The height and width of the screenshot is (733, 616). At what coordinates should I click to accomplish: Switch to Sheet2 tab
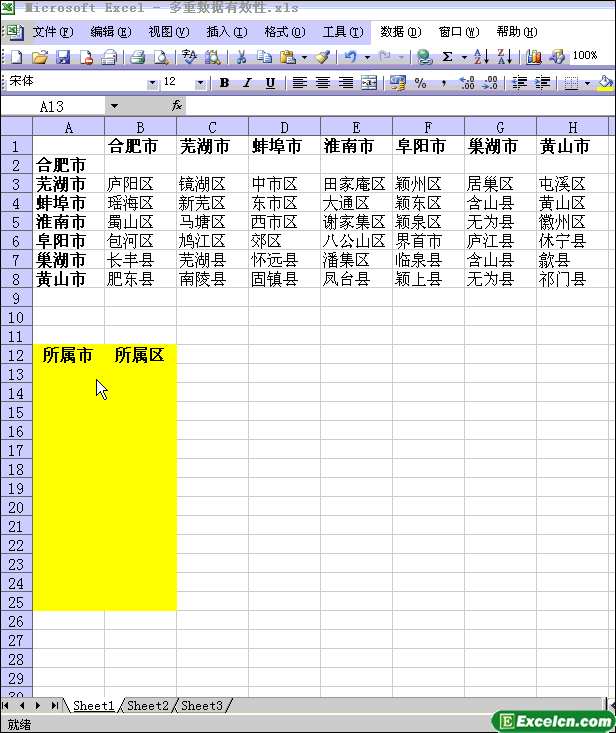pyautogui.click(x=148, y=705)
